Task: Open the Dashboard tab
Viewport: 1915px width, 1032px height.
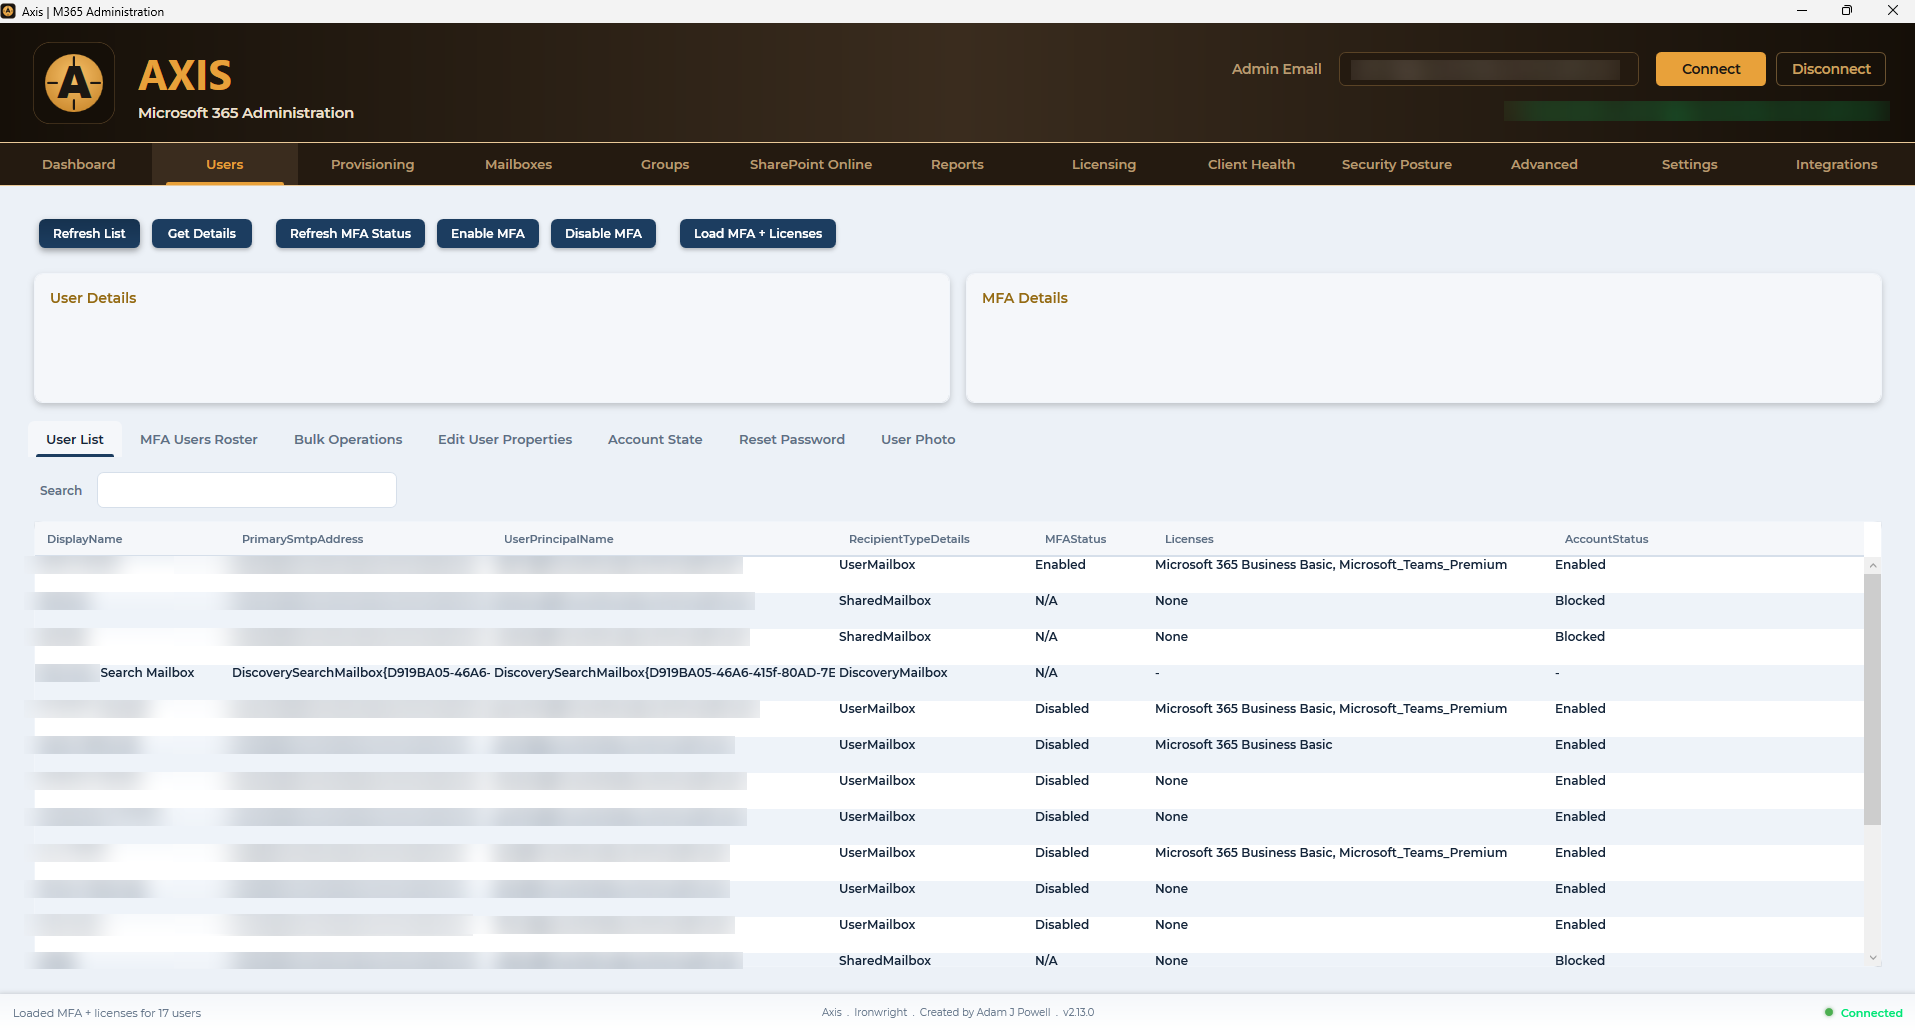Action: (79, 164)
